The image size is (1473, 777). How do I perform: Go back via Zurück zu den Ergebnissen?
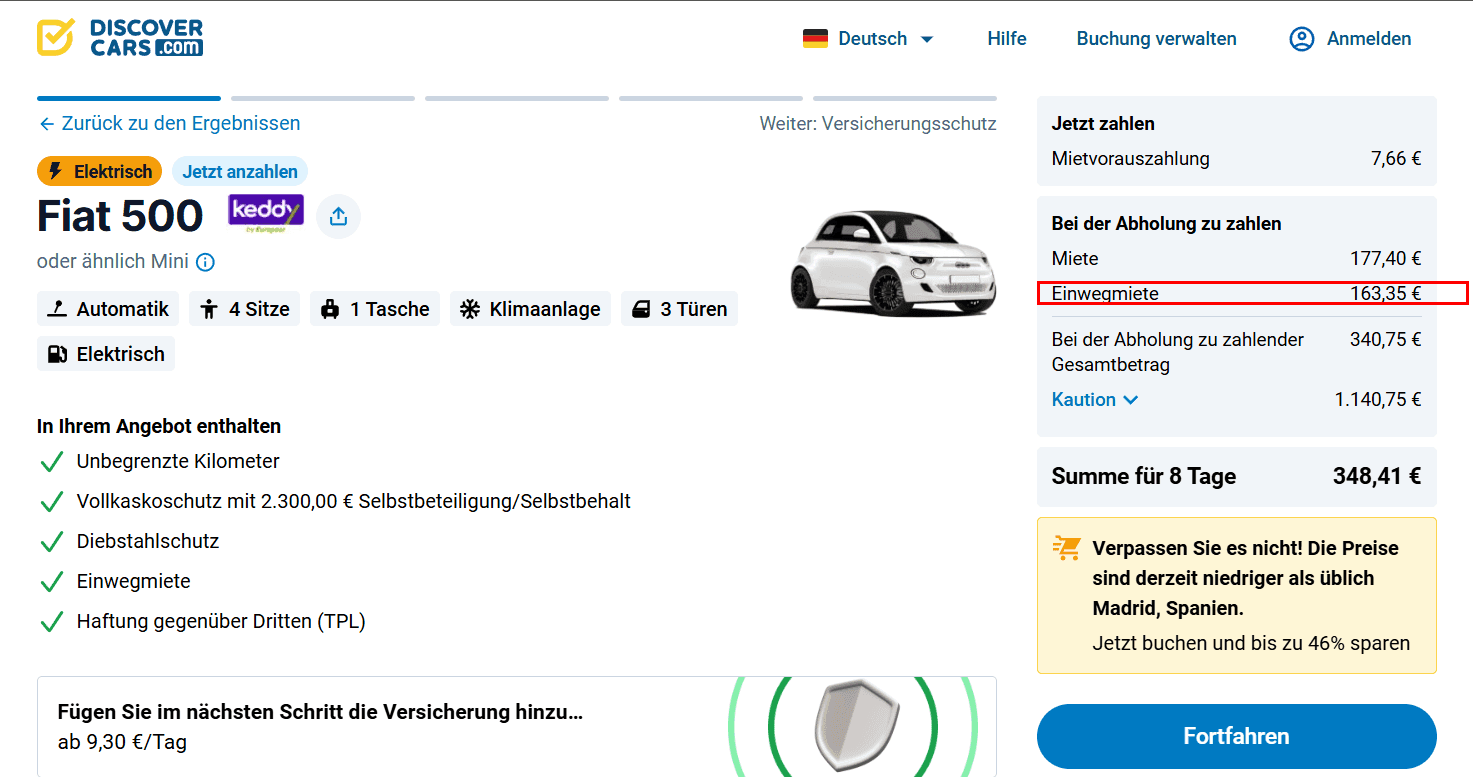169,123
